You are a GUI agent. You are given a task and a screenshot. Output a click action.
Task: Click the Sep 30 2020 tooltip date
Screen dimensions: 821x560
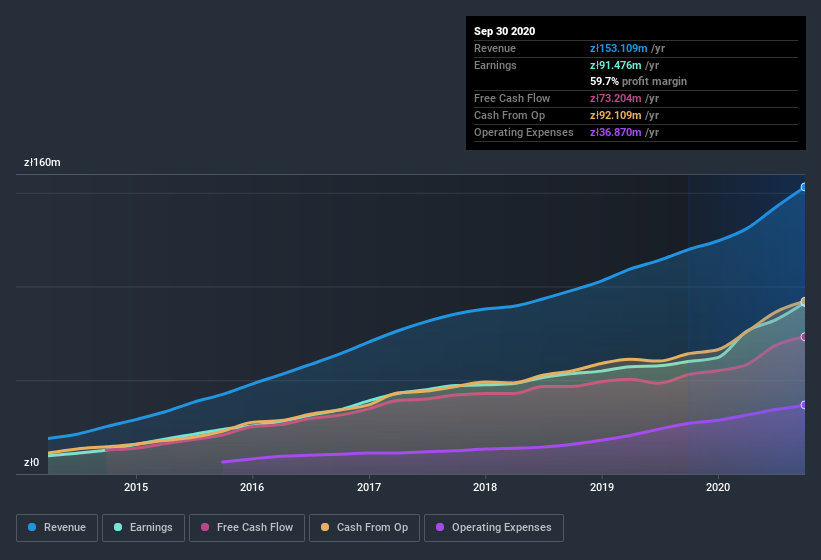(x=504, y=31)
